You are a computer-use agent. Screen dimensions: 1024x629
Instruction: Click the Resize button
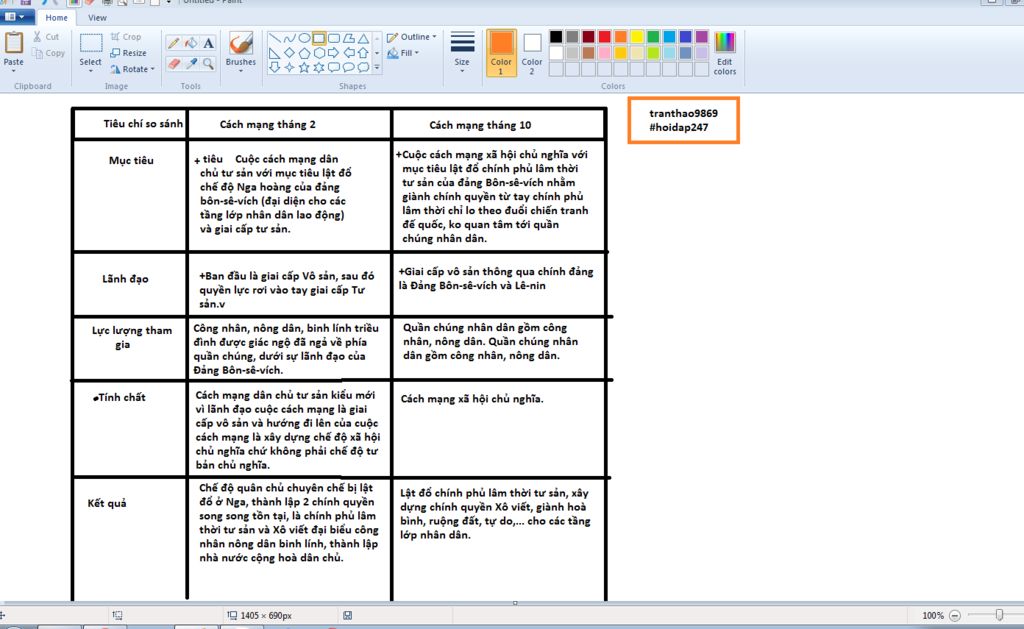pos(129,53)
